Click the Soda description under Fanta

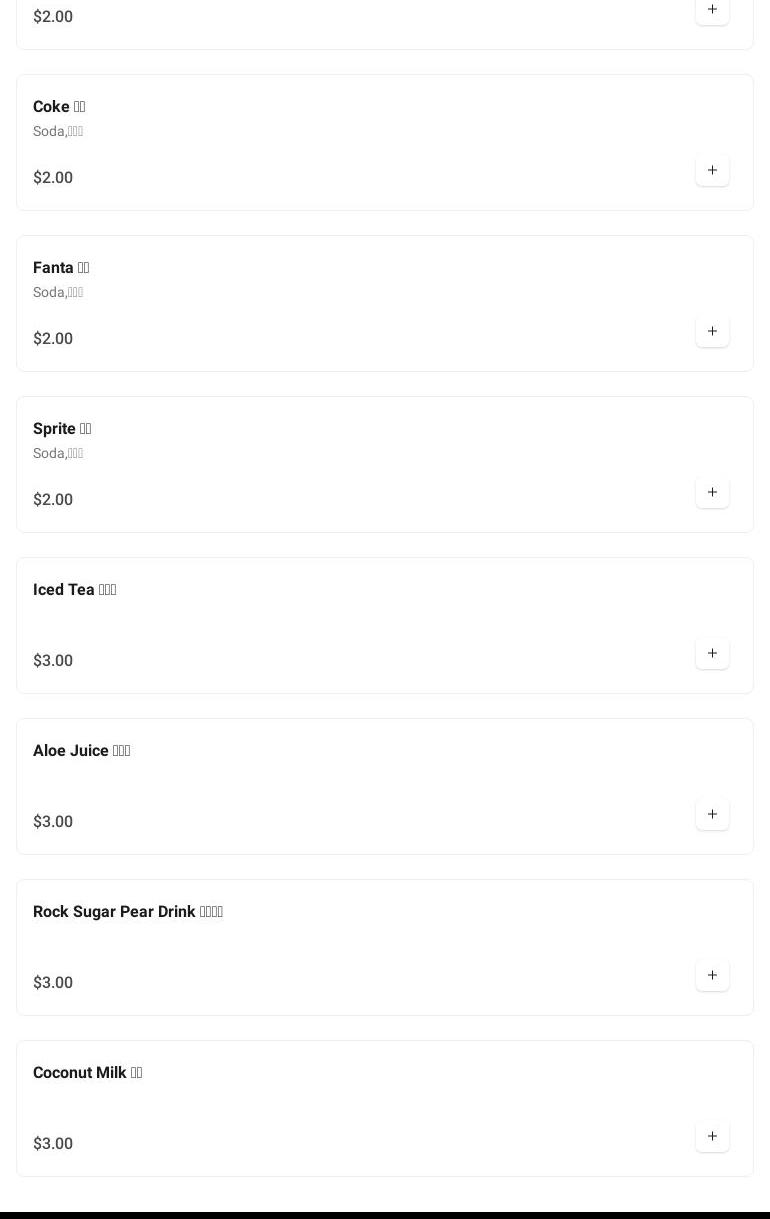58,292
